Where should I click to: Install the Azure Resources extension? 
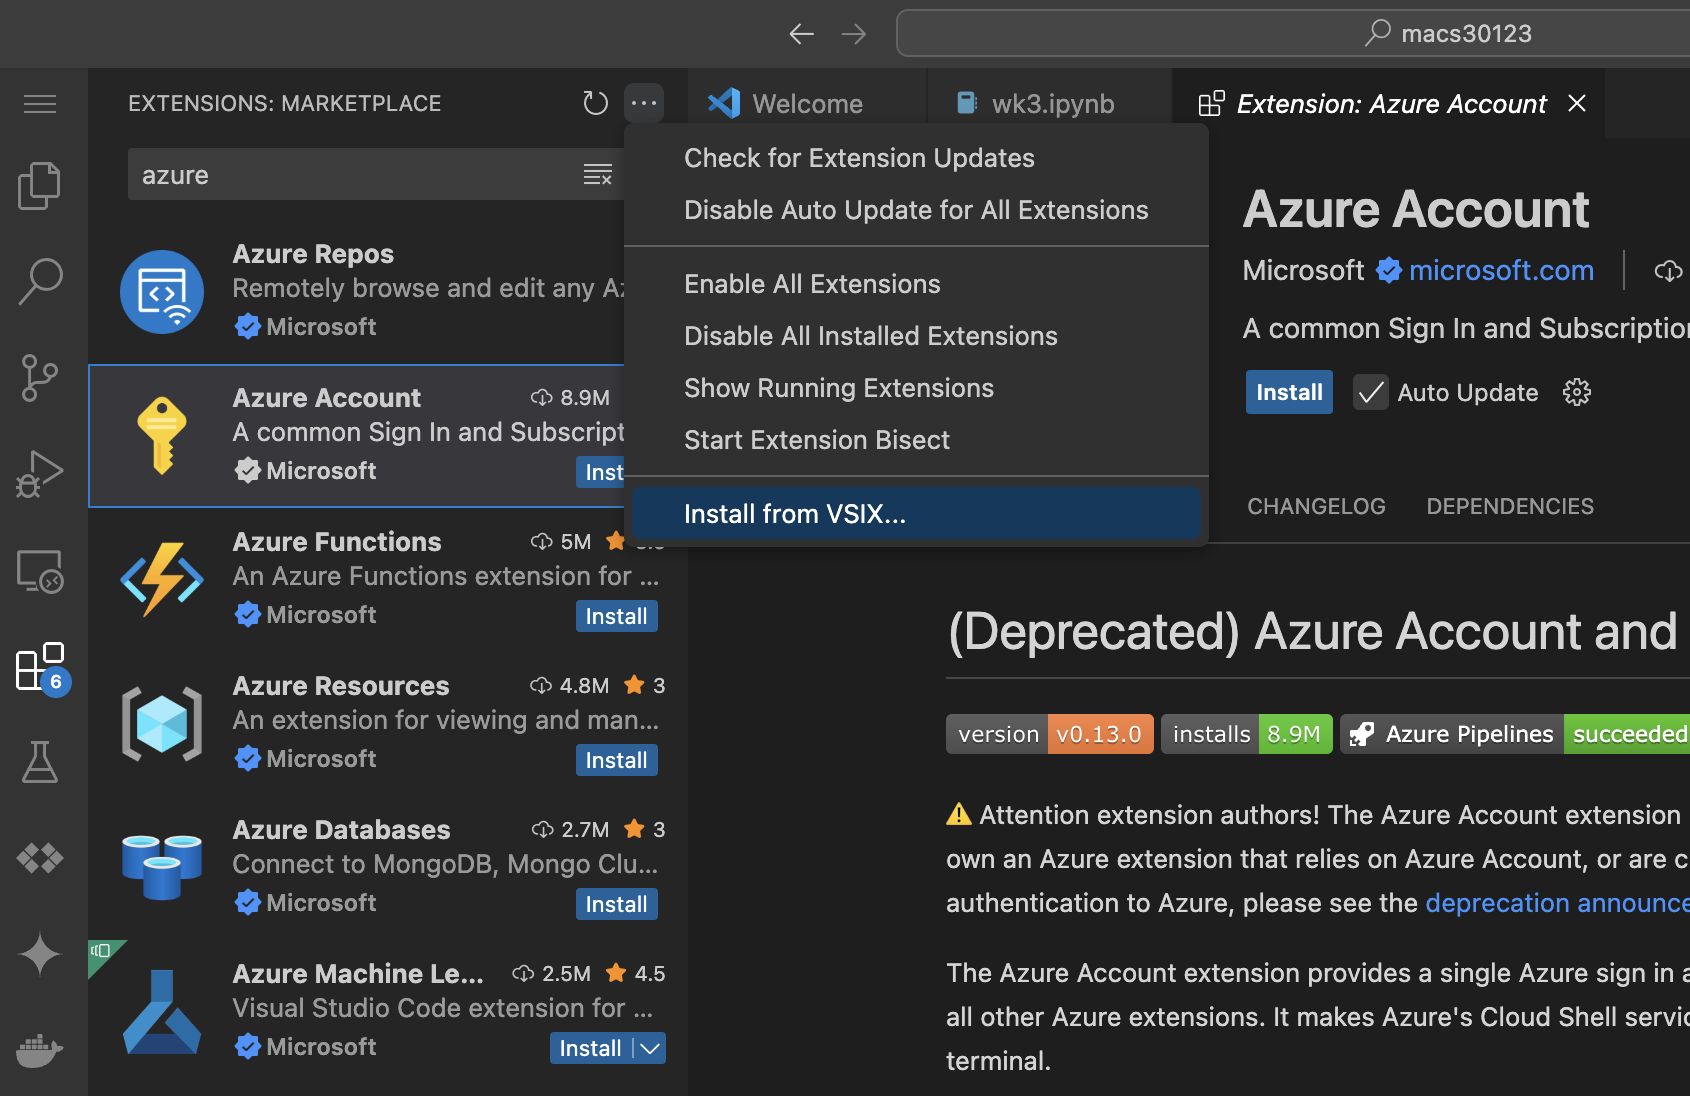[x=616, y=760]
